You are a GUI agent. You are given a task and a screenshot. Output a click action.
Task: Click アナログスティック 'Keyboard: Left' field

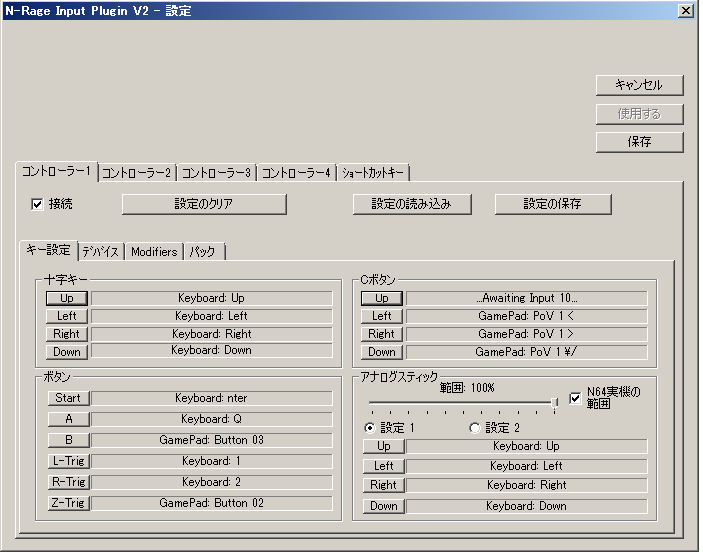(x=526, y=466)
